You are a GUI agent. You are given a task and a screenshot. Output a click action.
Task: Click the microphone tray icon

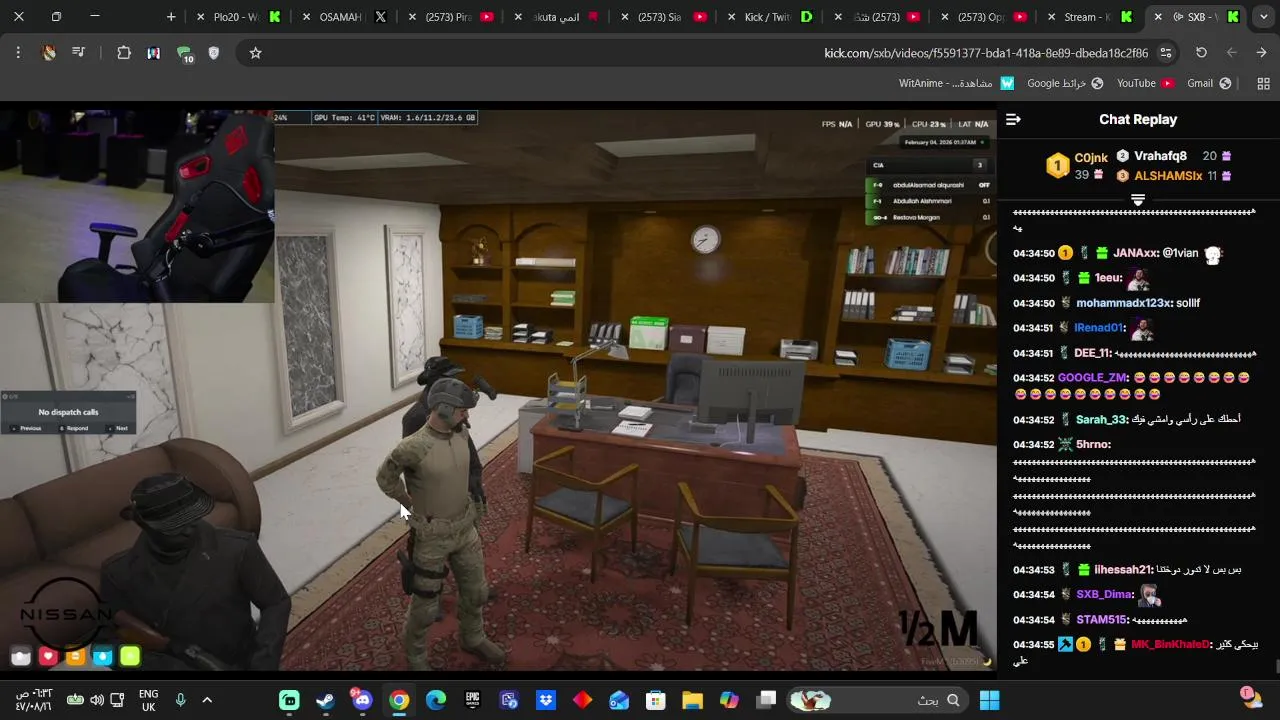click(x=180, y=700)
